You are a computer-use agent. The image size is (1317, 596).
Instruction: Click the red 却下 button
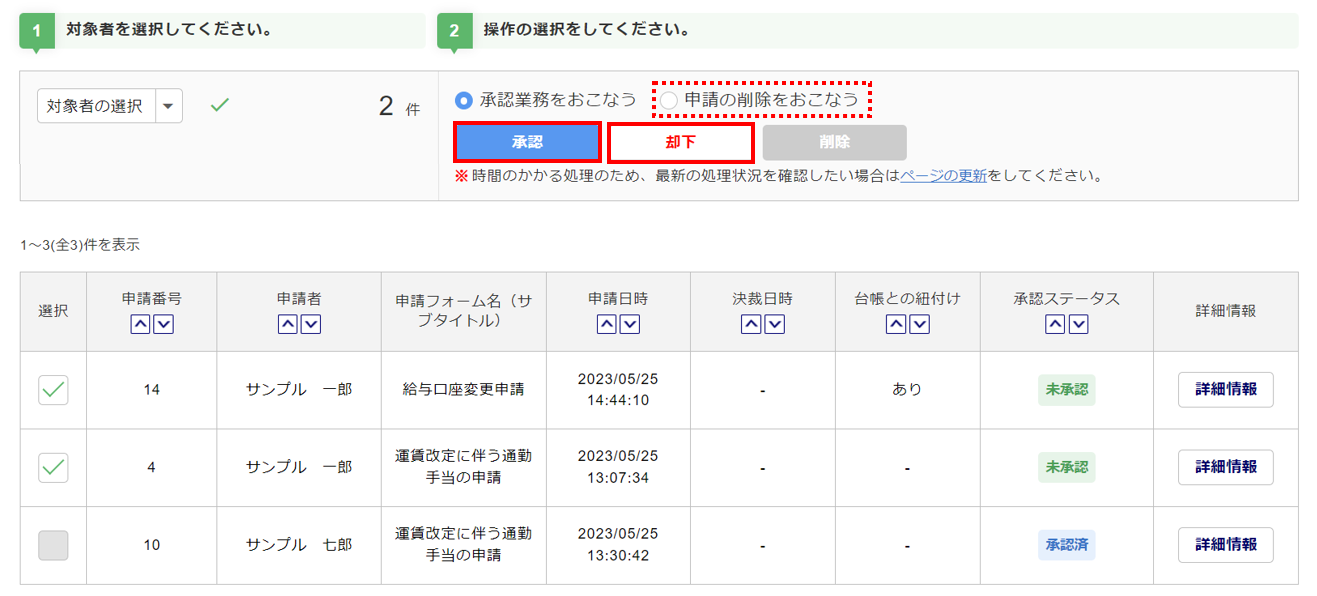680,142
